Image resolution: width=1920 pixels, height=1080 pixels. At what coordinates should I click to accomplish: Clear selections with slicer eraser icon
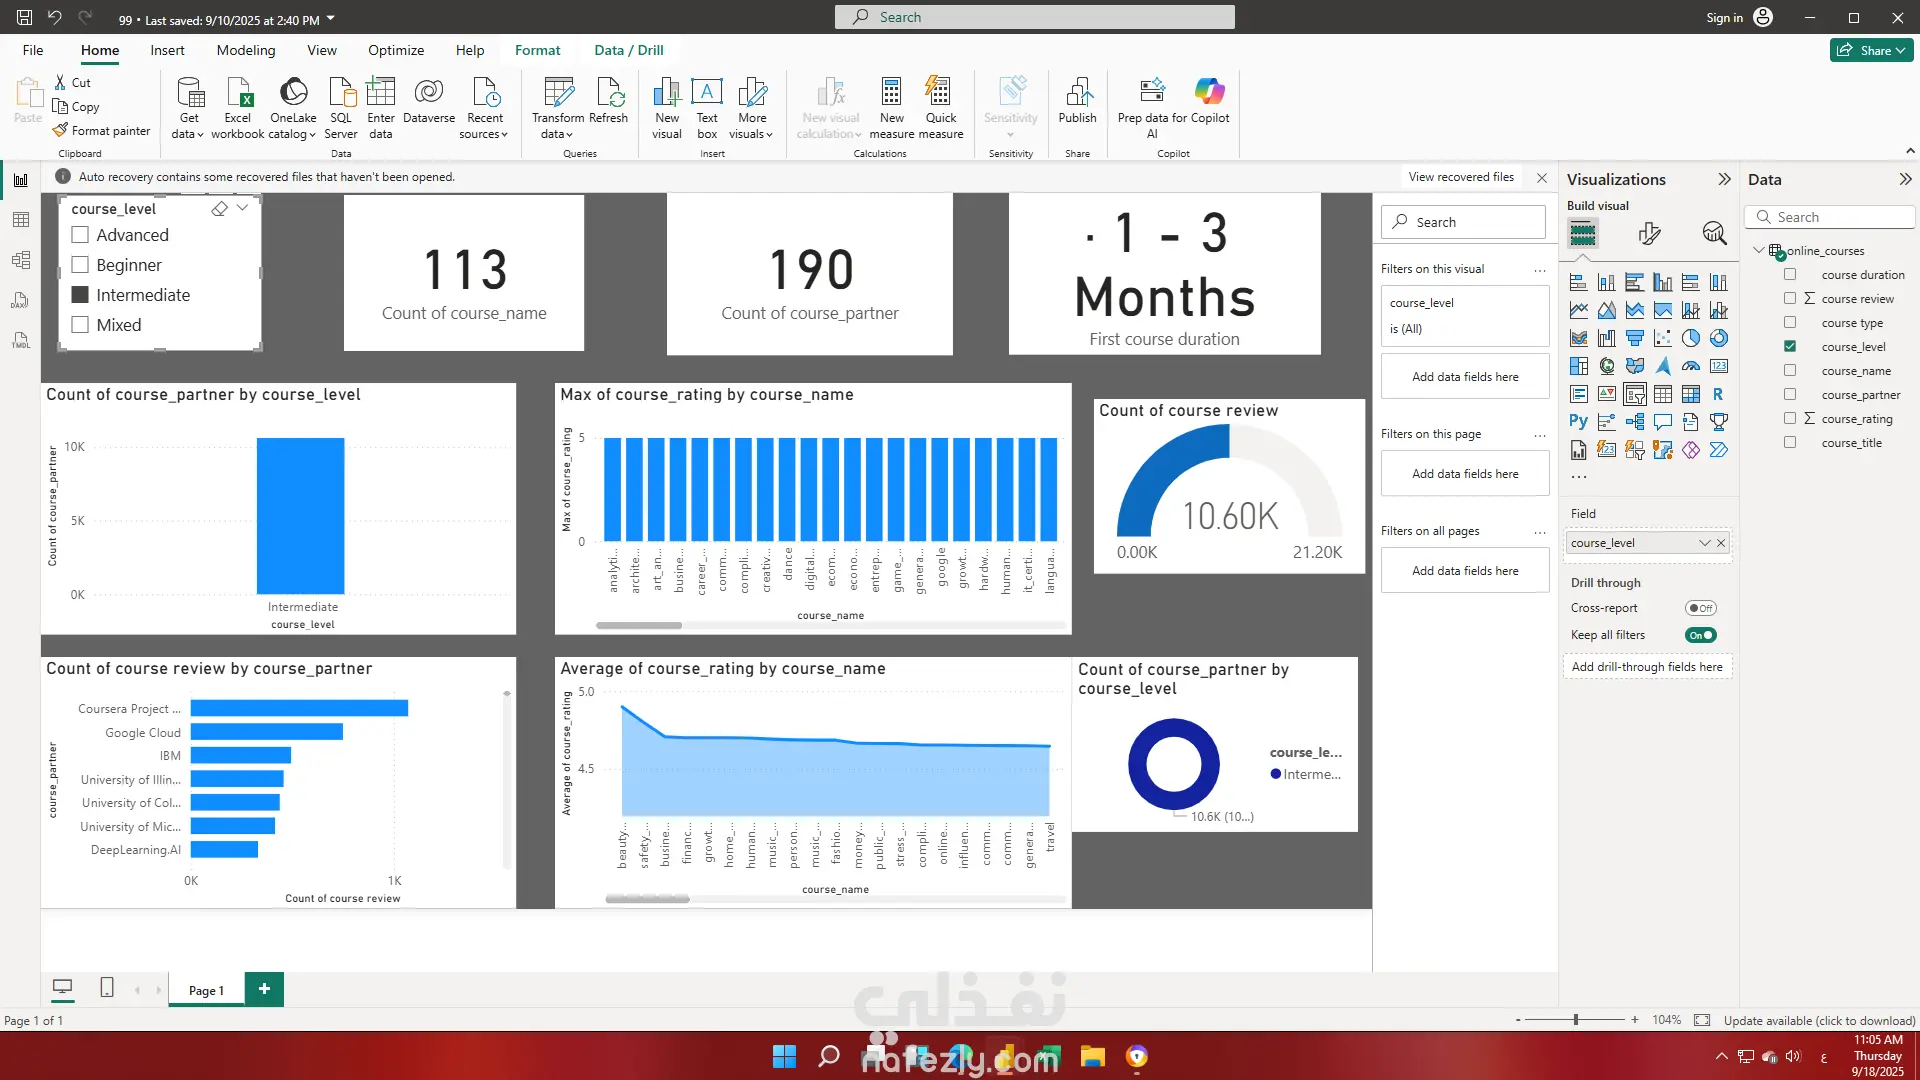(219, 208)
